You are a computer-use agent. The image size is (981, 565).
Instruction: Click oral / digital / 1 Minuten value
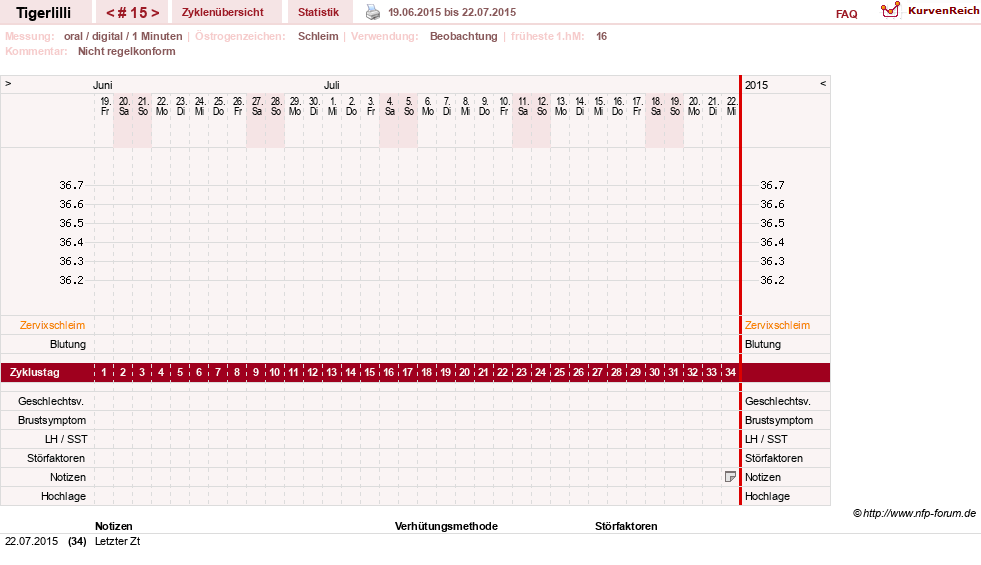pyautogui.click(x=123, y=36)
